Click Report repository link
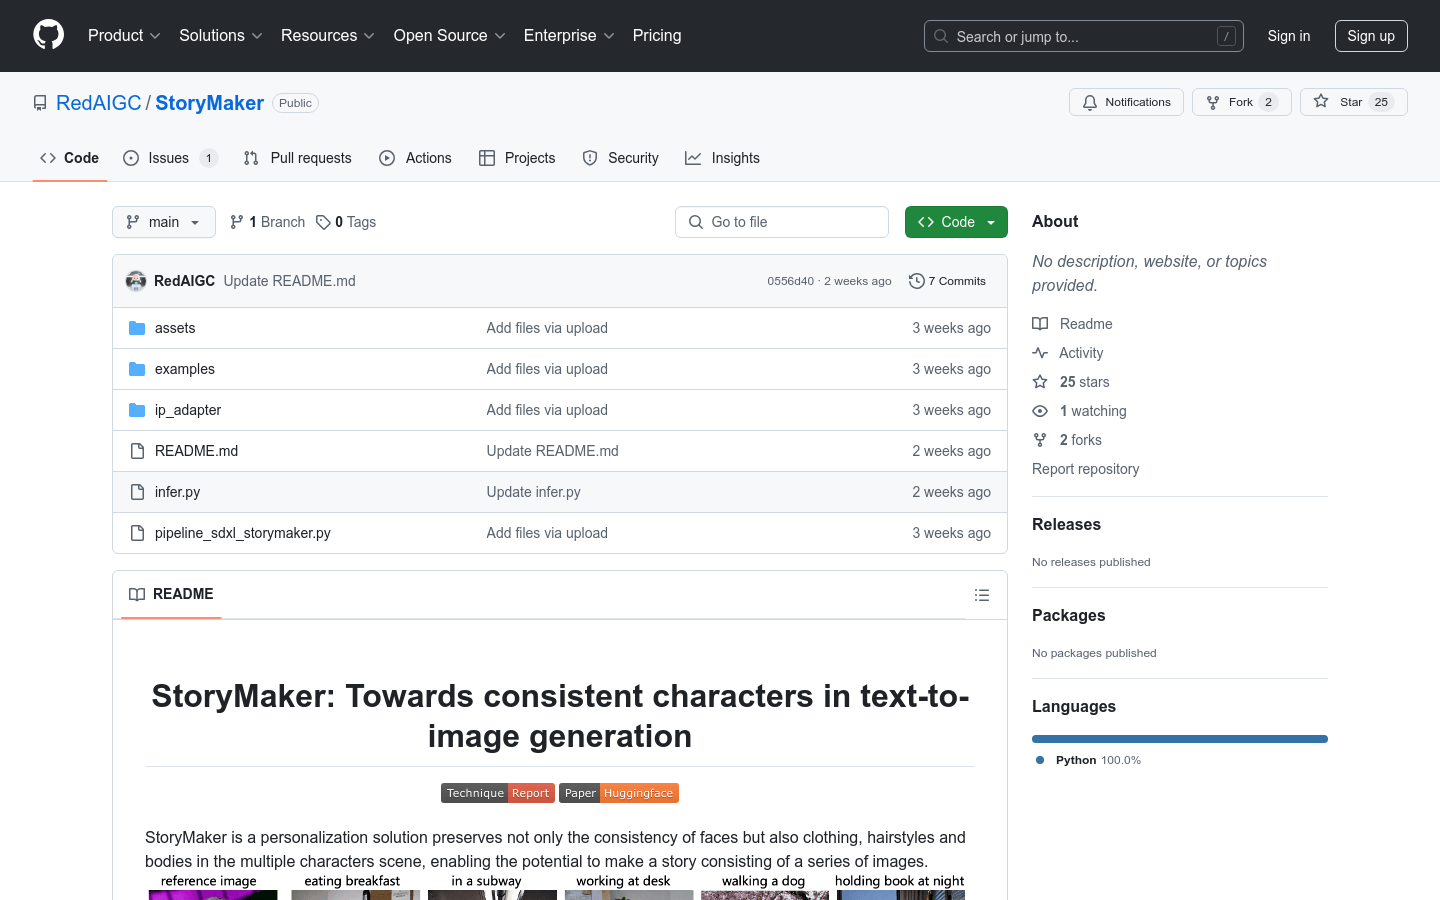Image resolution: width=1440 pixels, height=900 pixels. click(1085, 469)
